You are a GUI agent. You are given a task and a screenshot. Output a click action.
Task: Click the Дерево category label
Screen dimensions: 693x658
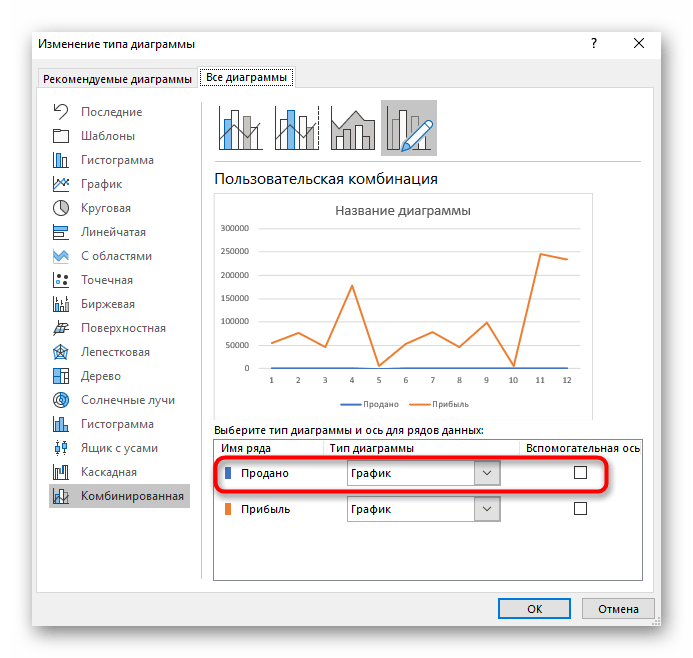(101, 376)
